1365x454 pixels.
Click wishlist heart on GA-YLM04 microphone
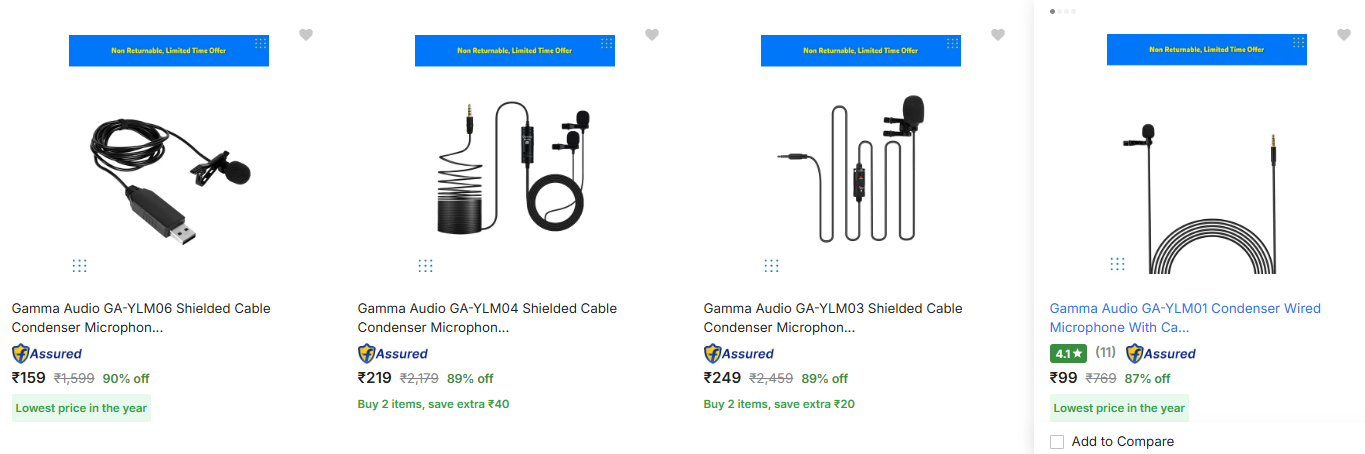[x=652, y=35]
